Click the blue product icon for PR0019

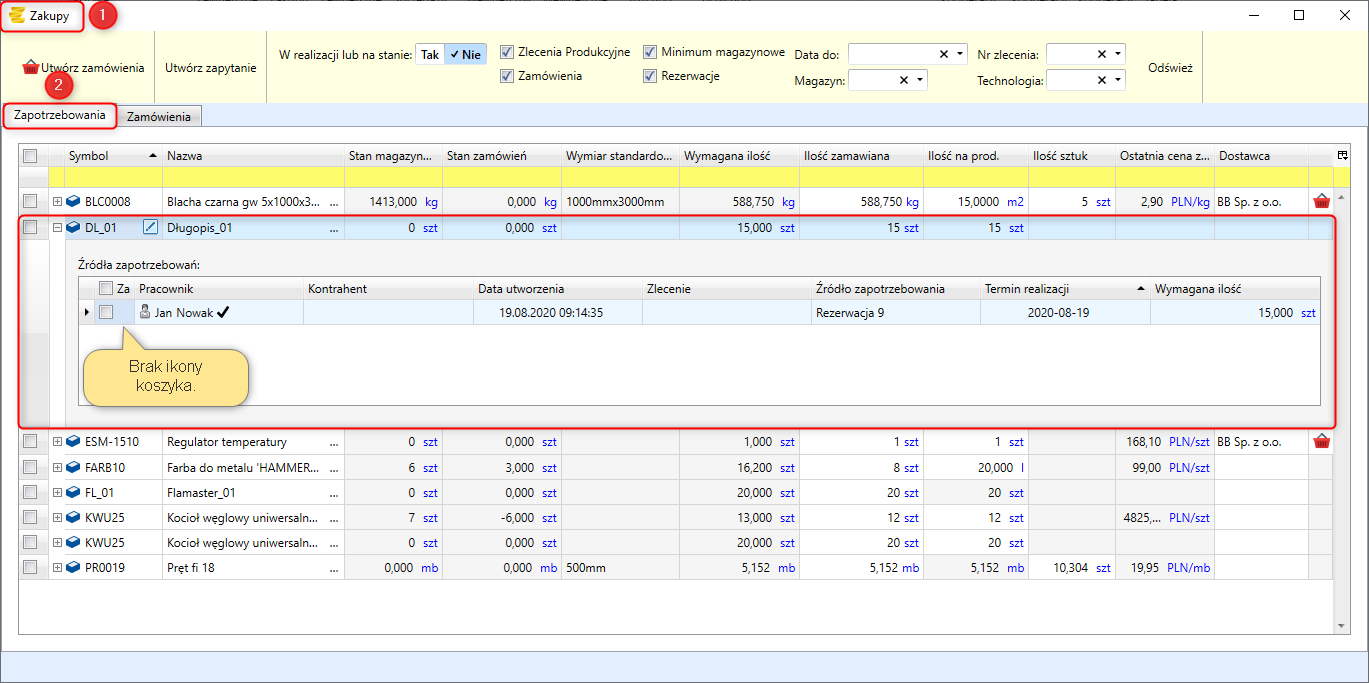click(73, 568)
